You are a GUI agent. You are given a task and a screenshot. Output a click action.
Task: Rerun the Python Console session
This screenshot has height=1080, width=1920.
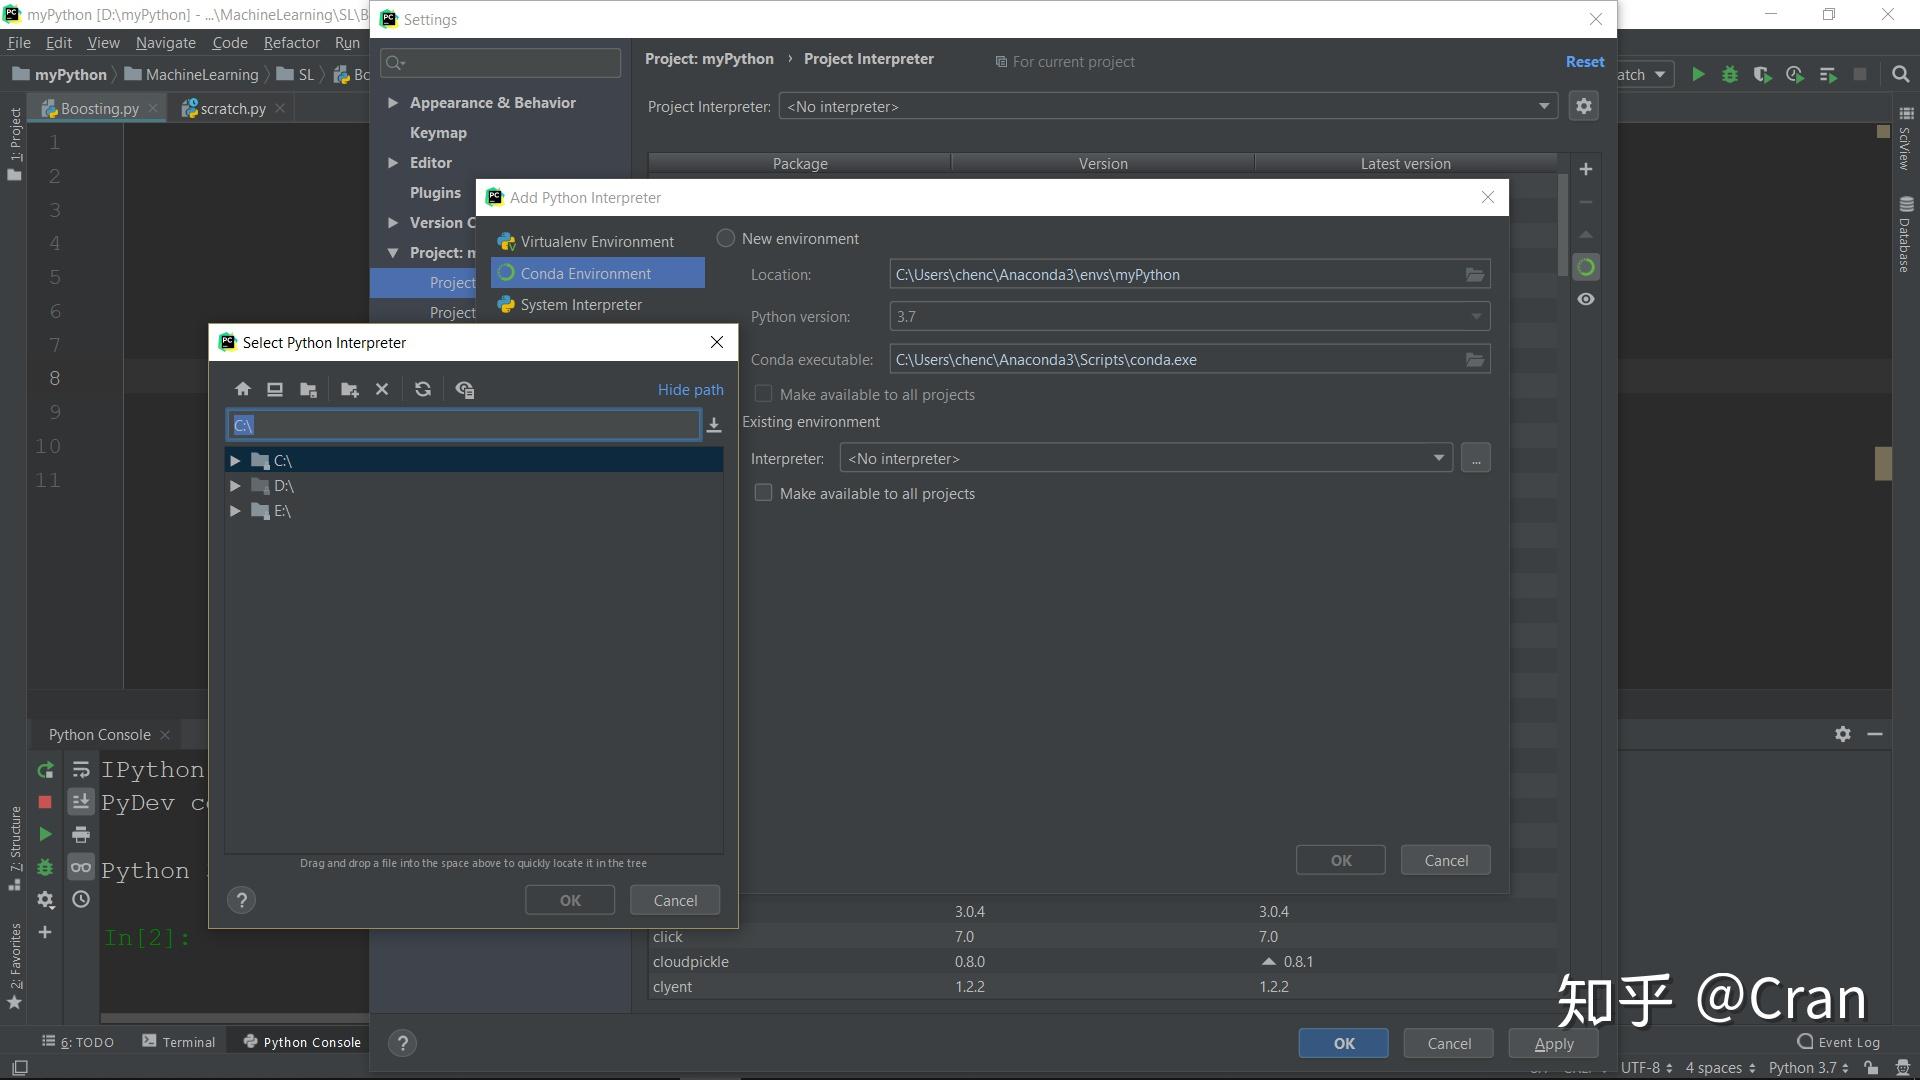click(44, 770)
